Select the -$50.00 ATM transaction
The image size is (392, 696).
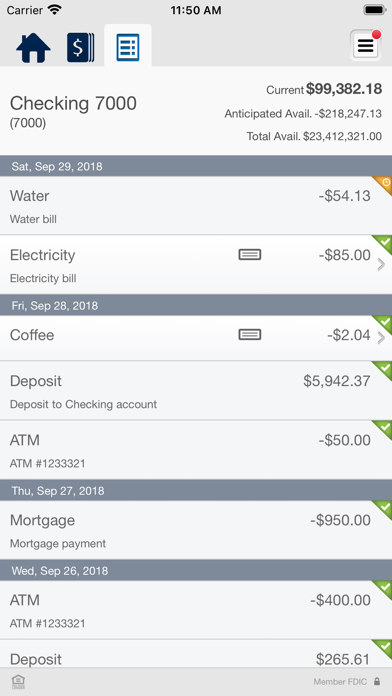coord(196,450)
